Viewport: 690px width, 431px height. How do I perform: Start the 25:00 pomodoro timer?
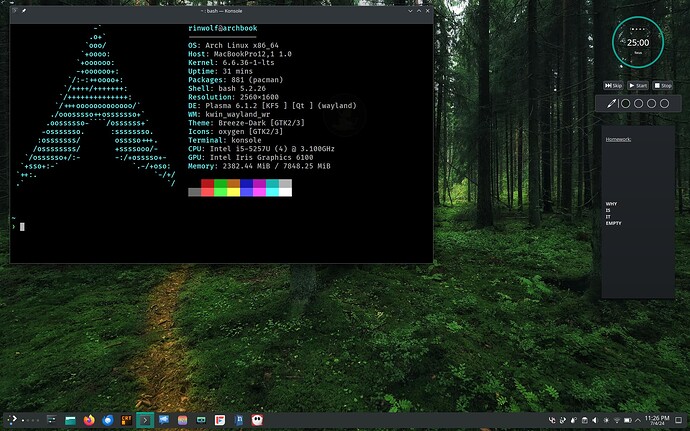tap(638, 85)
